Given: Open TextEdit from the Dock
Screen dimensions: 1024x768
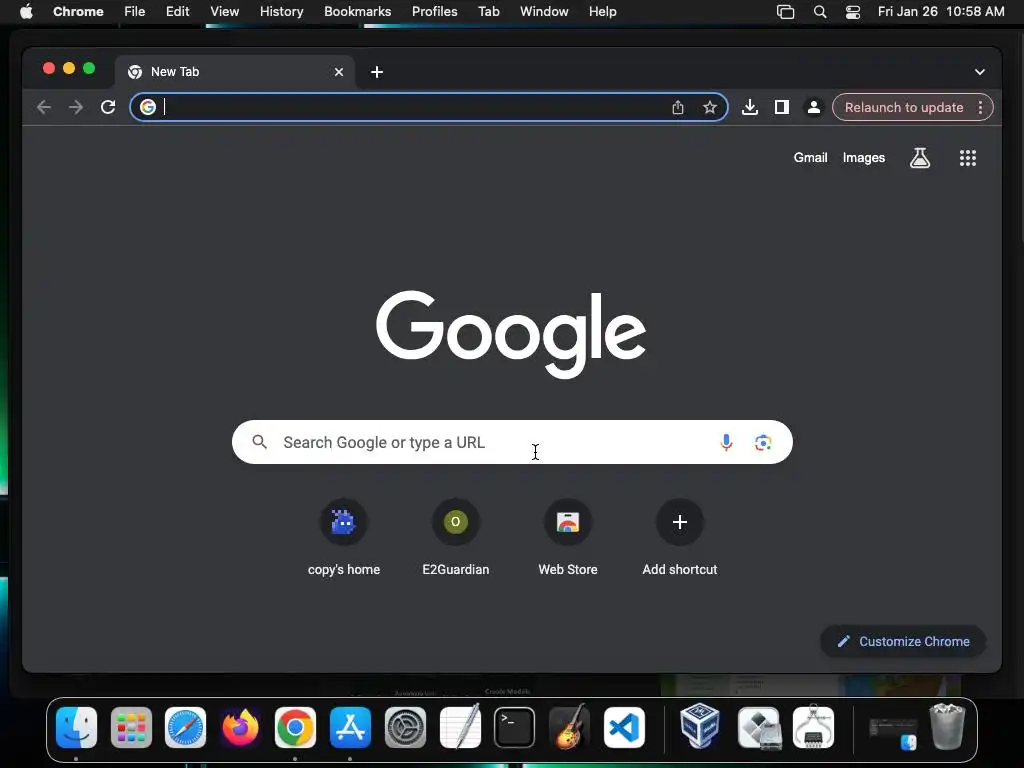Looking at the screenshot, I should [x=460, y=726].
